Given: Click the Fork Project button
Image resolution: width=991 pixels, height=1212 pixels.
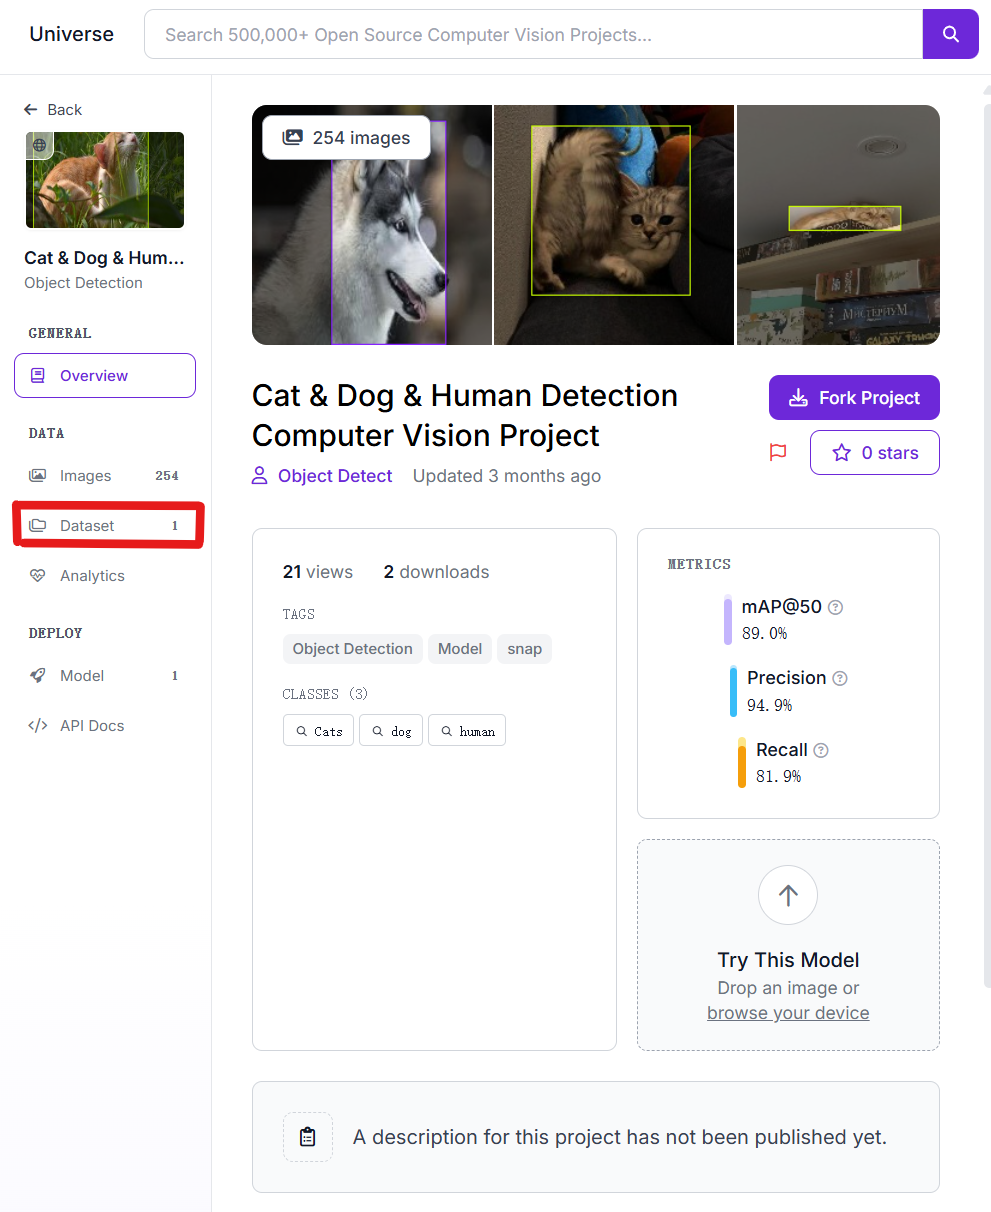Looking at the screenshot, I should point(854,398).
